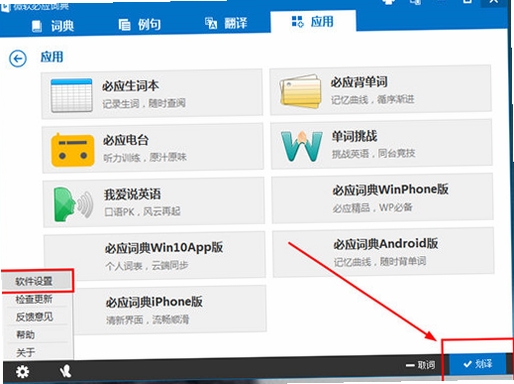Select the 关于 about menu entry
This screenshot has height=384, width=514.
tap(26, 352)
